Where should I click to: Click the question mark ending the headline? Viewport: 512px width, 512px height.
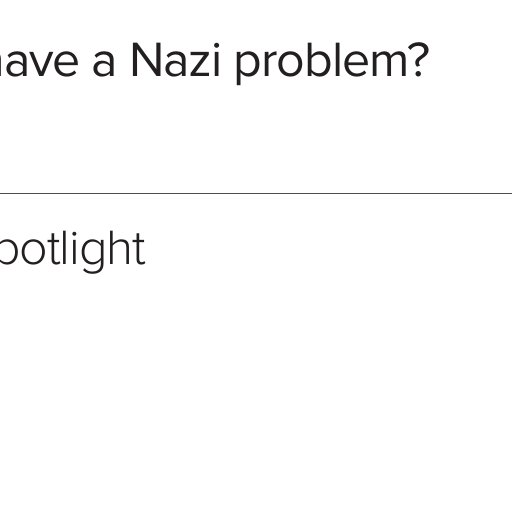[419, 60]
